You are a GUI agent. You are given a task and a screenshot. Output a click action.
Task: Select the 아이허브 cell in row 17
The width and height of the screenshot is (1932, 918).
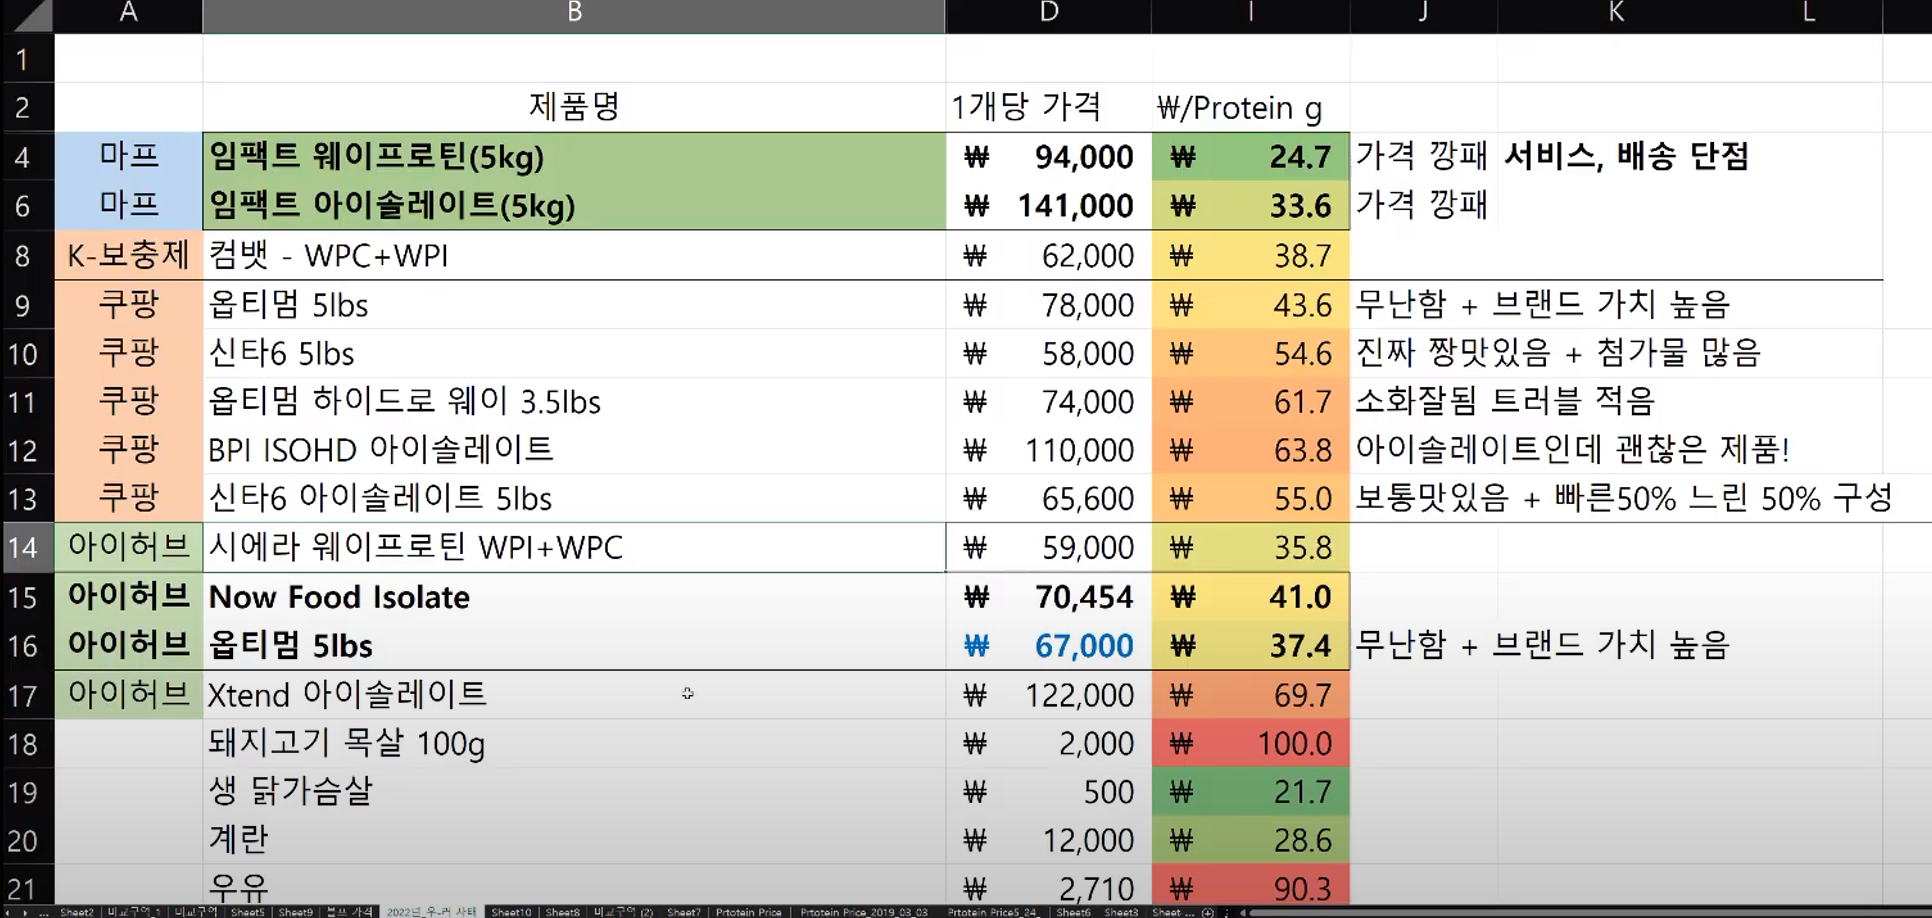coord(128,695)
